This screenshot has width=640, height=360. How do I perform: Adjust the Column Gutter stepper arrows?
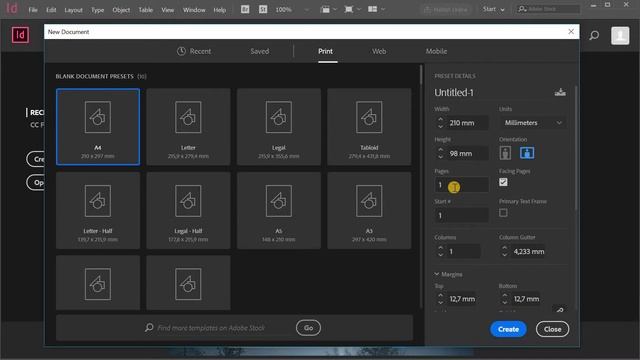[x=505, y=251]
